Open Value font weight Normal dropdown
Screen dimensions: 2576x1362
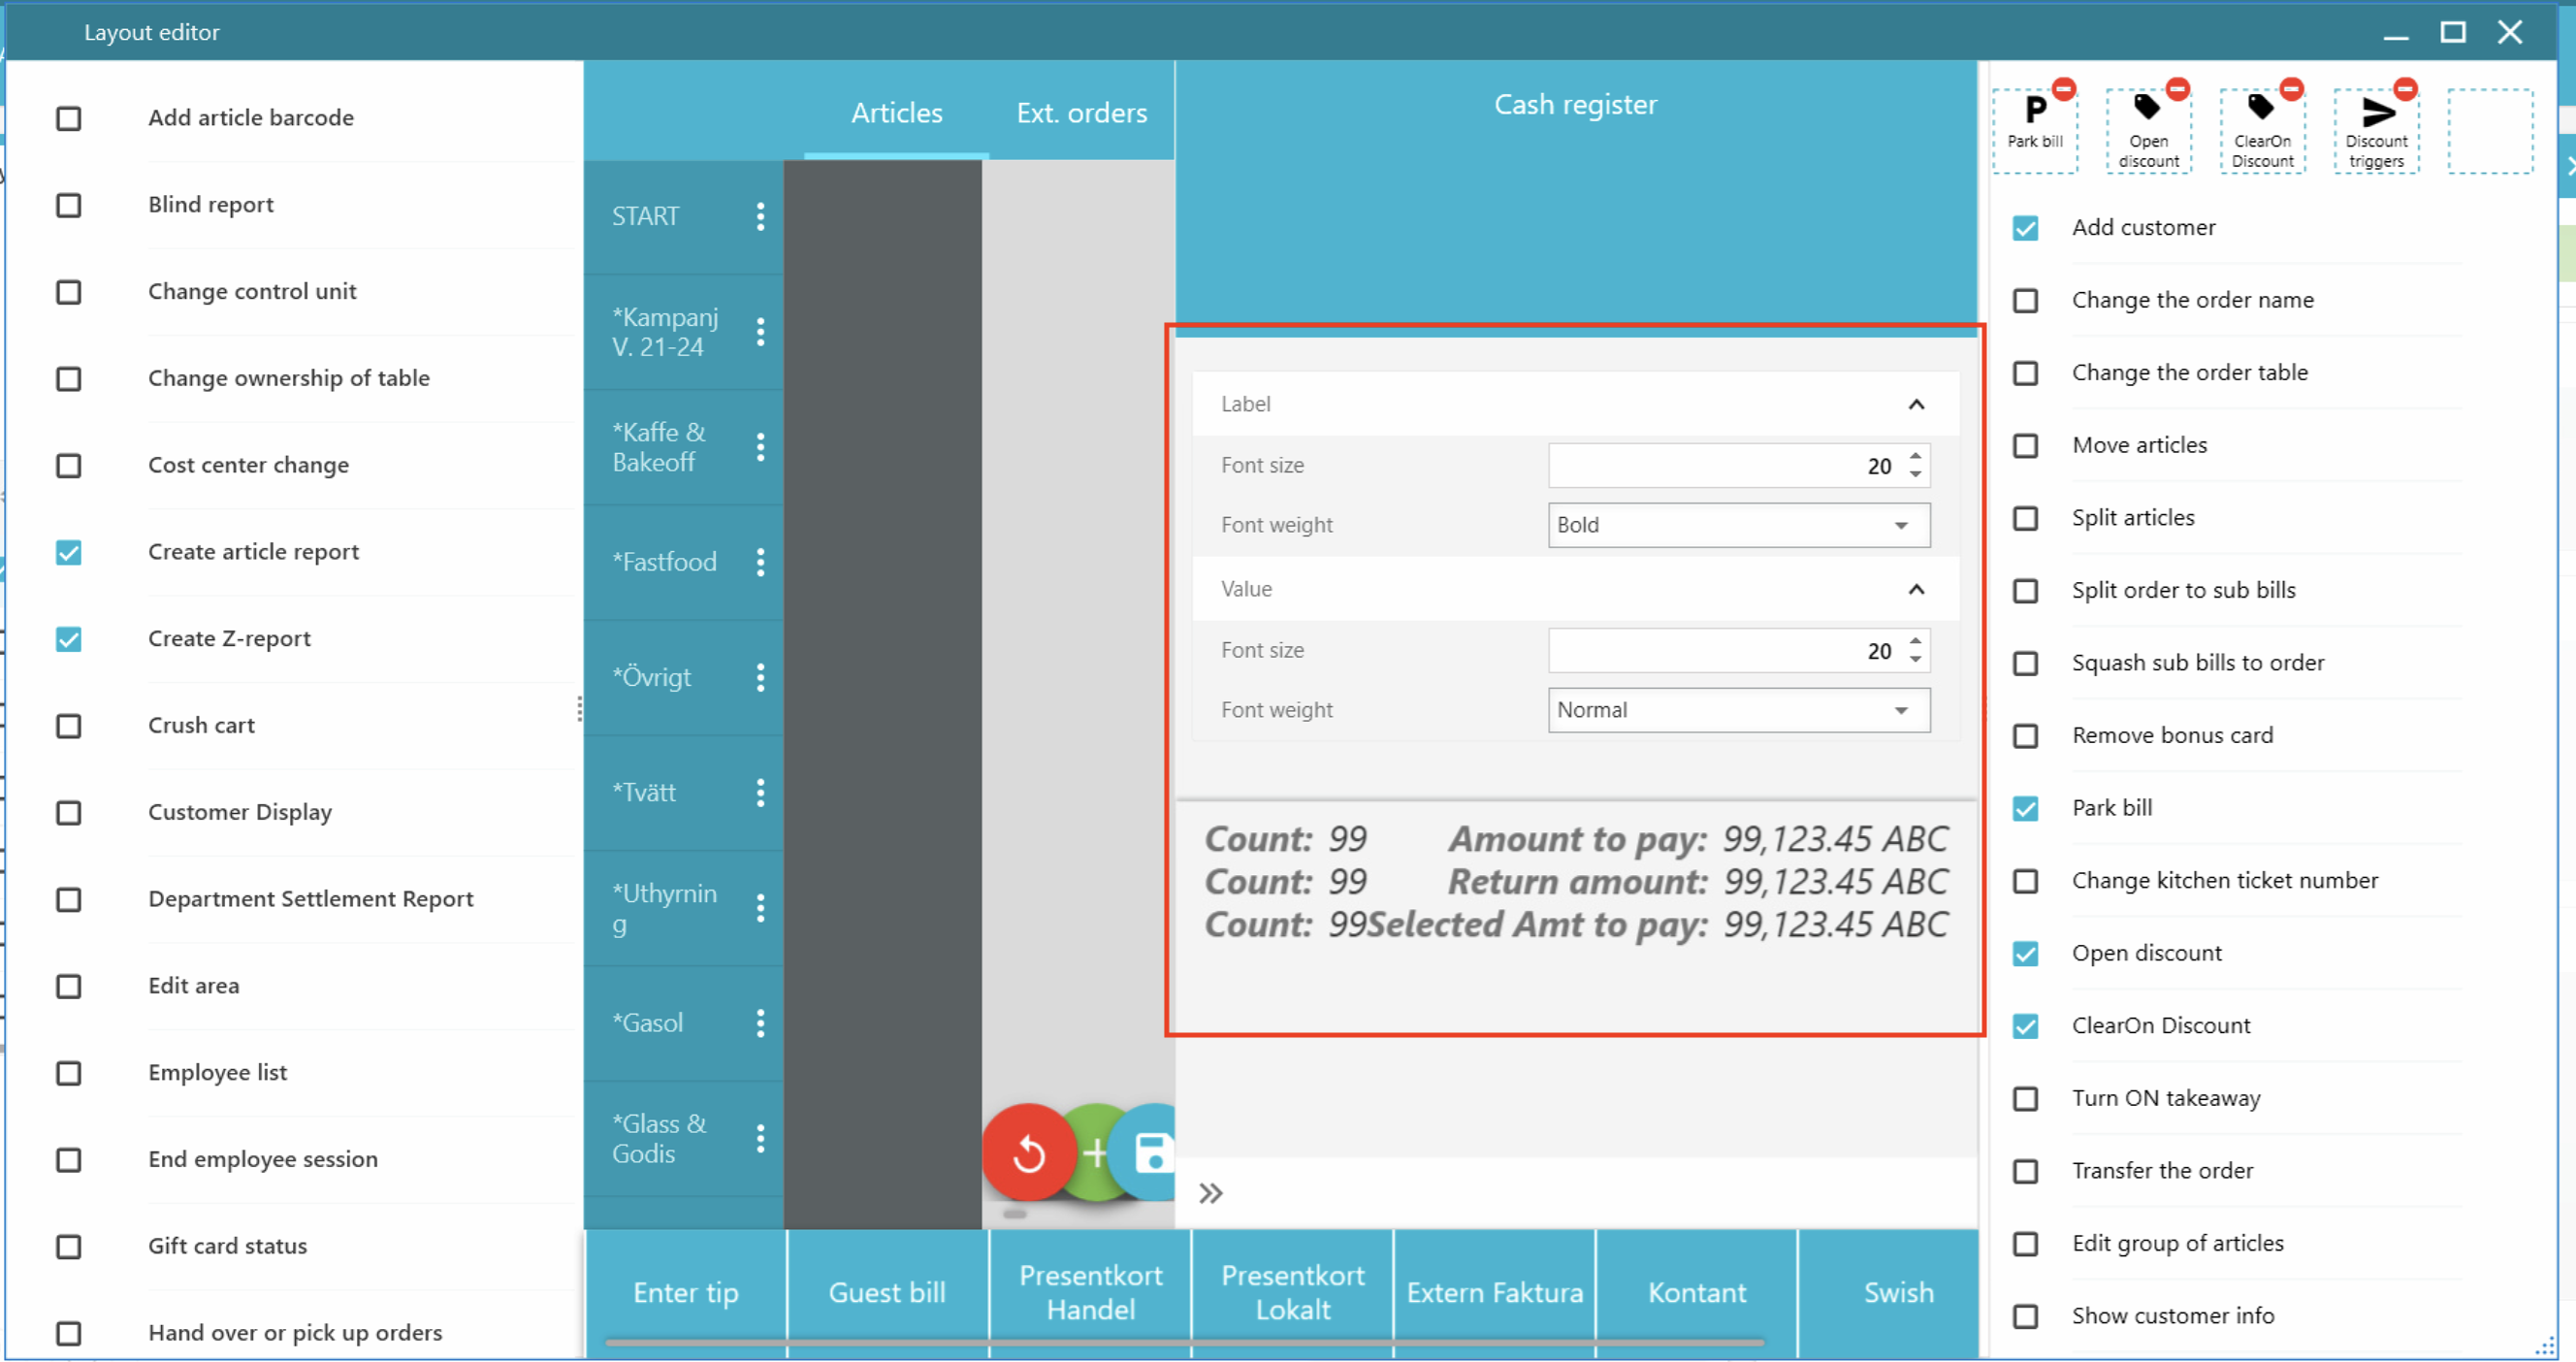pyautogui.click(x=1738, y=710)
